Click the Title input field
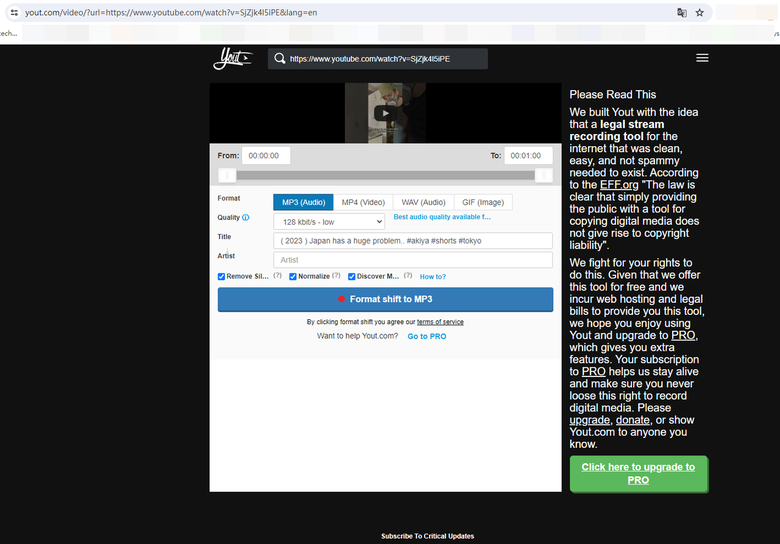 (x=413, y=241)
